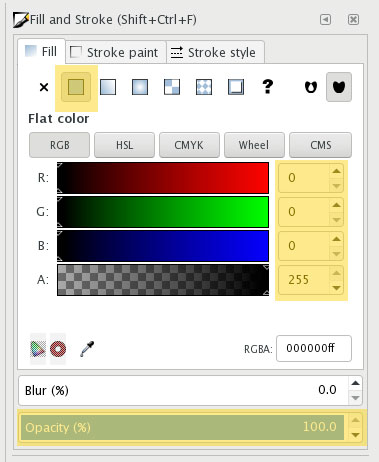
Task: Click the color-managed toggle triangle icon
Action: coord(38,349)
